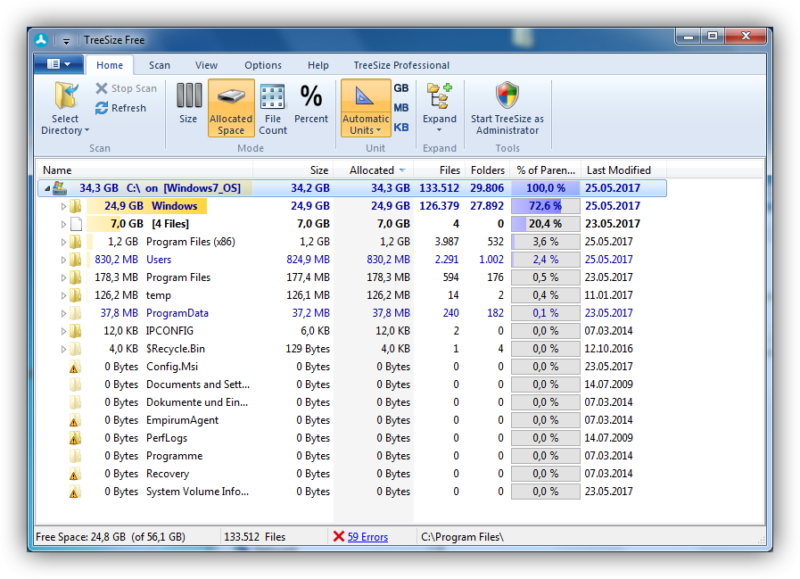Image resolution: width=800 pixels, height=579 pixels.
Task: Sort by the Files column header
Action: 439,170
